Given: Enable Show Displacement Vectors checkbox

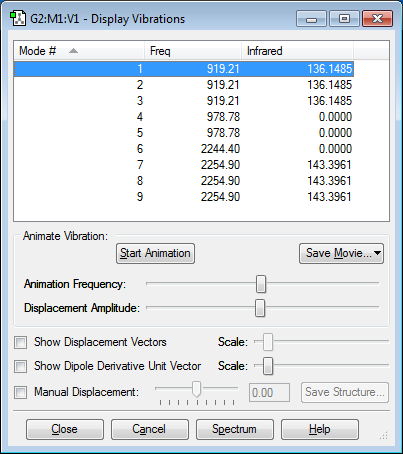Looking at the screenshot, I should click(21, 342).
